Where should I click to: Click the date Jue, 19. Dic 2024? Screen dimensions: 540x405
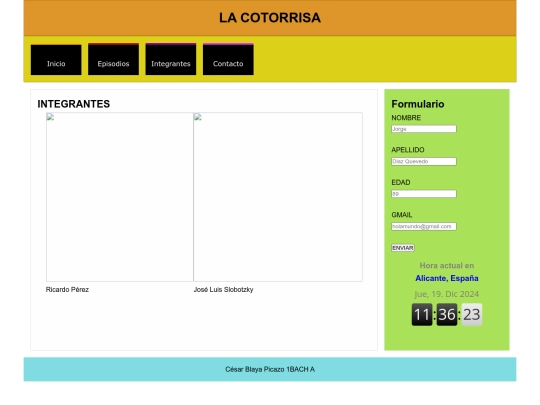[x=447, y=294]
